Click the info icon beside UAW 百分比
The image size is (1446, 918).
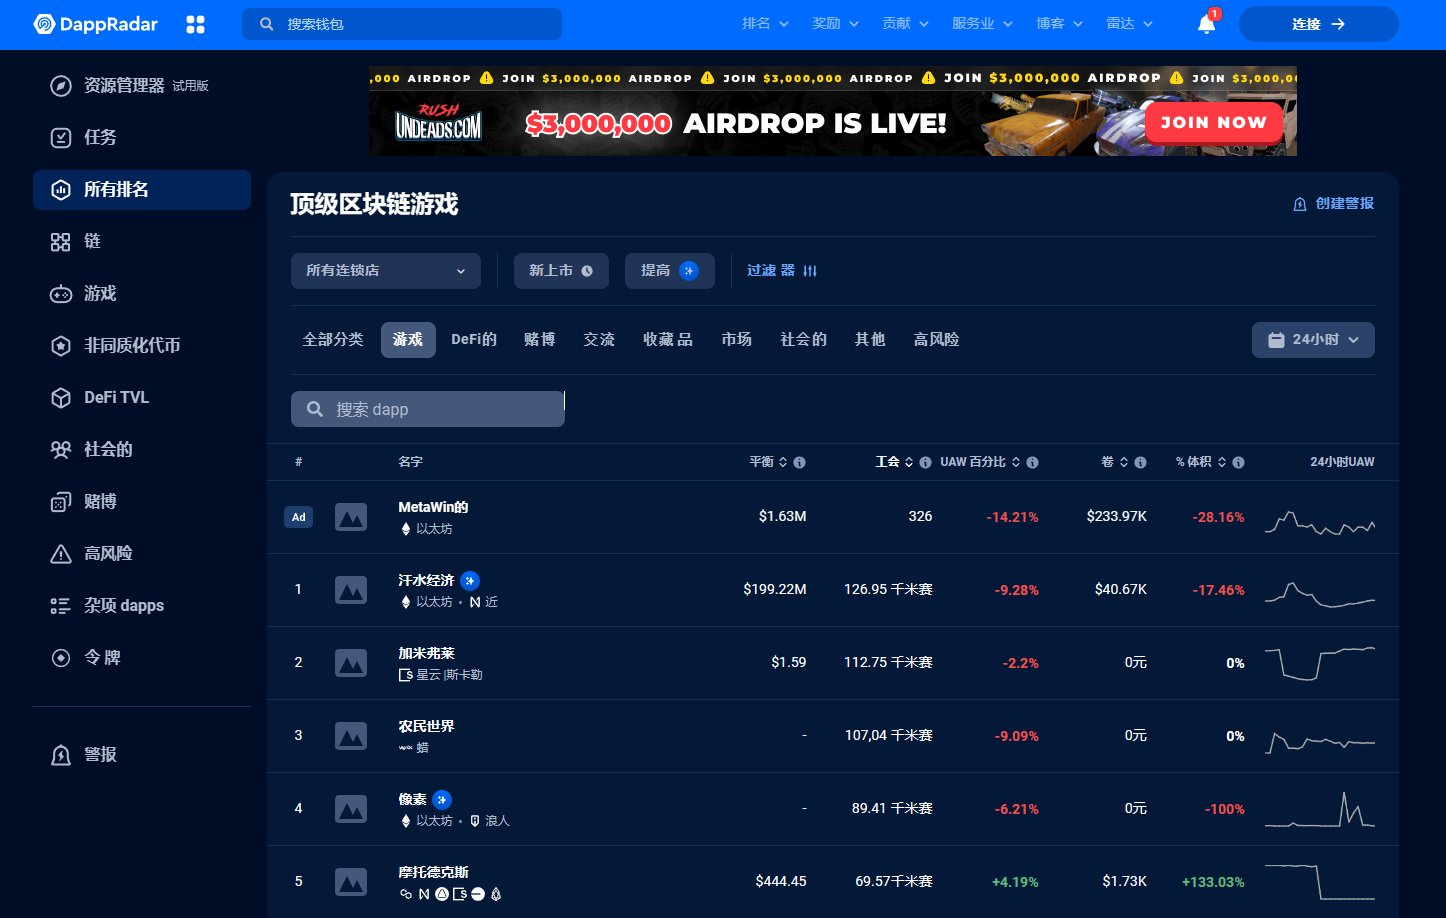[x=1033, y=462]
